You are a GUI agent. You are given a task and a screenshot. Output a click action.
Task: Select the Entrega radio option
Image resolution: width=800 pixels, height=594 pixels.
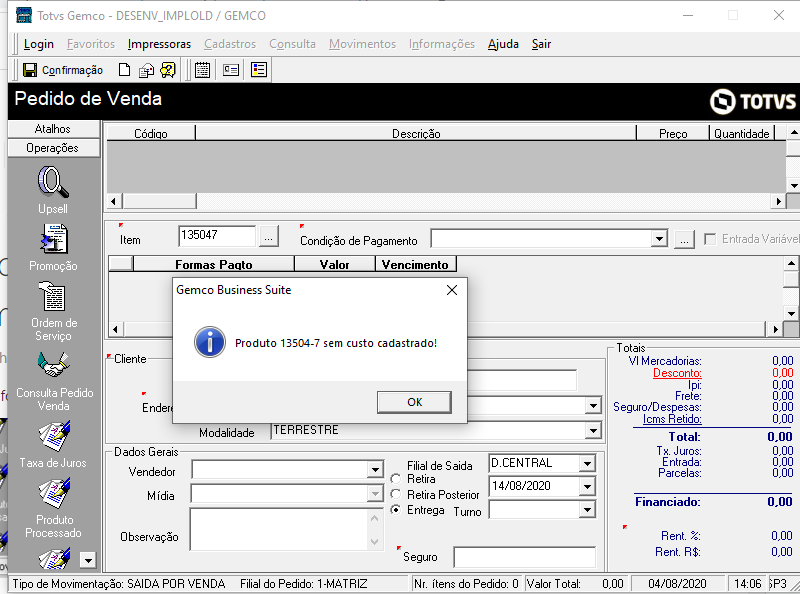pyautogui.click(x=395, y=509)
